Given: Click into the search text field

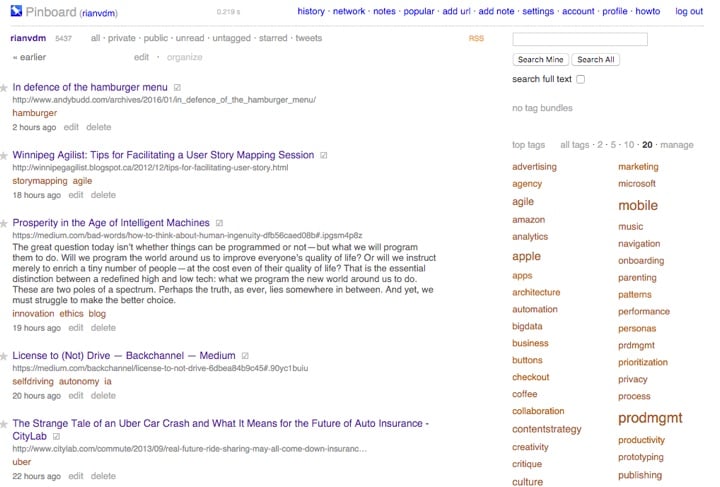Looking at the screenshot, I should [579, 39].
